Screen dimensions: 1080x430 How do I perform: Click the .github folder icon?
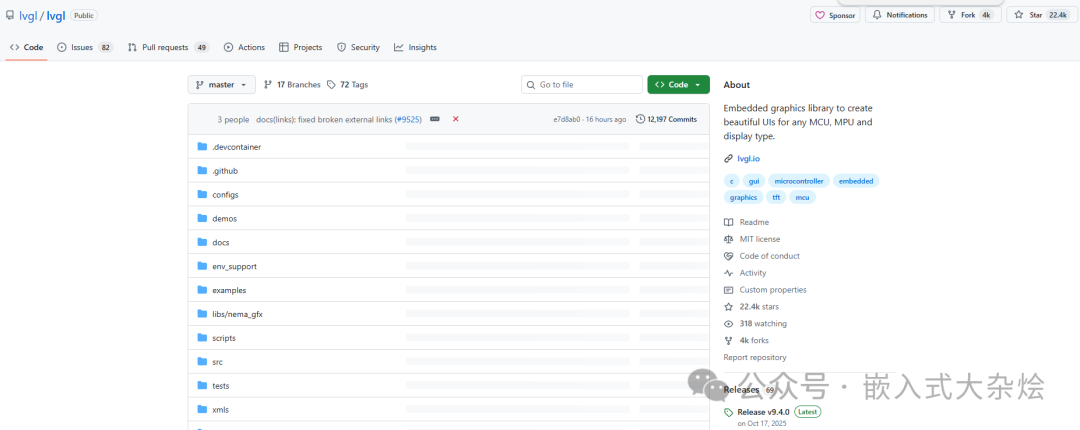(202, 170)
